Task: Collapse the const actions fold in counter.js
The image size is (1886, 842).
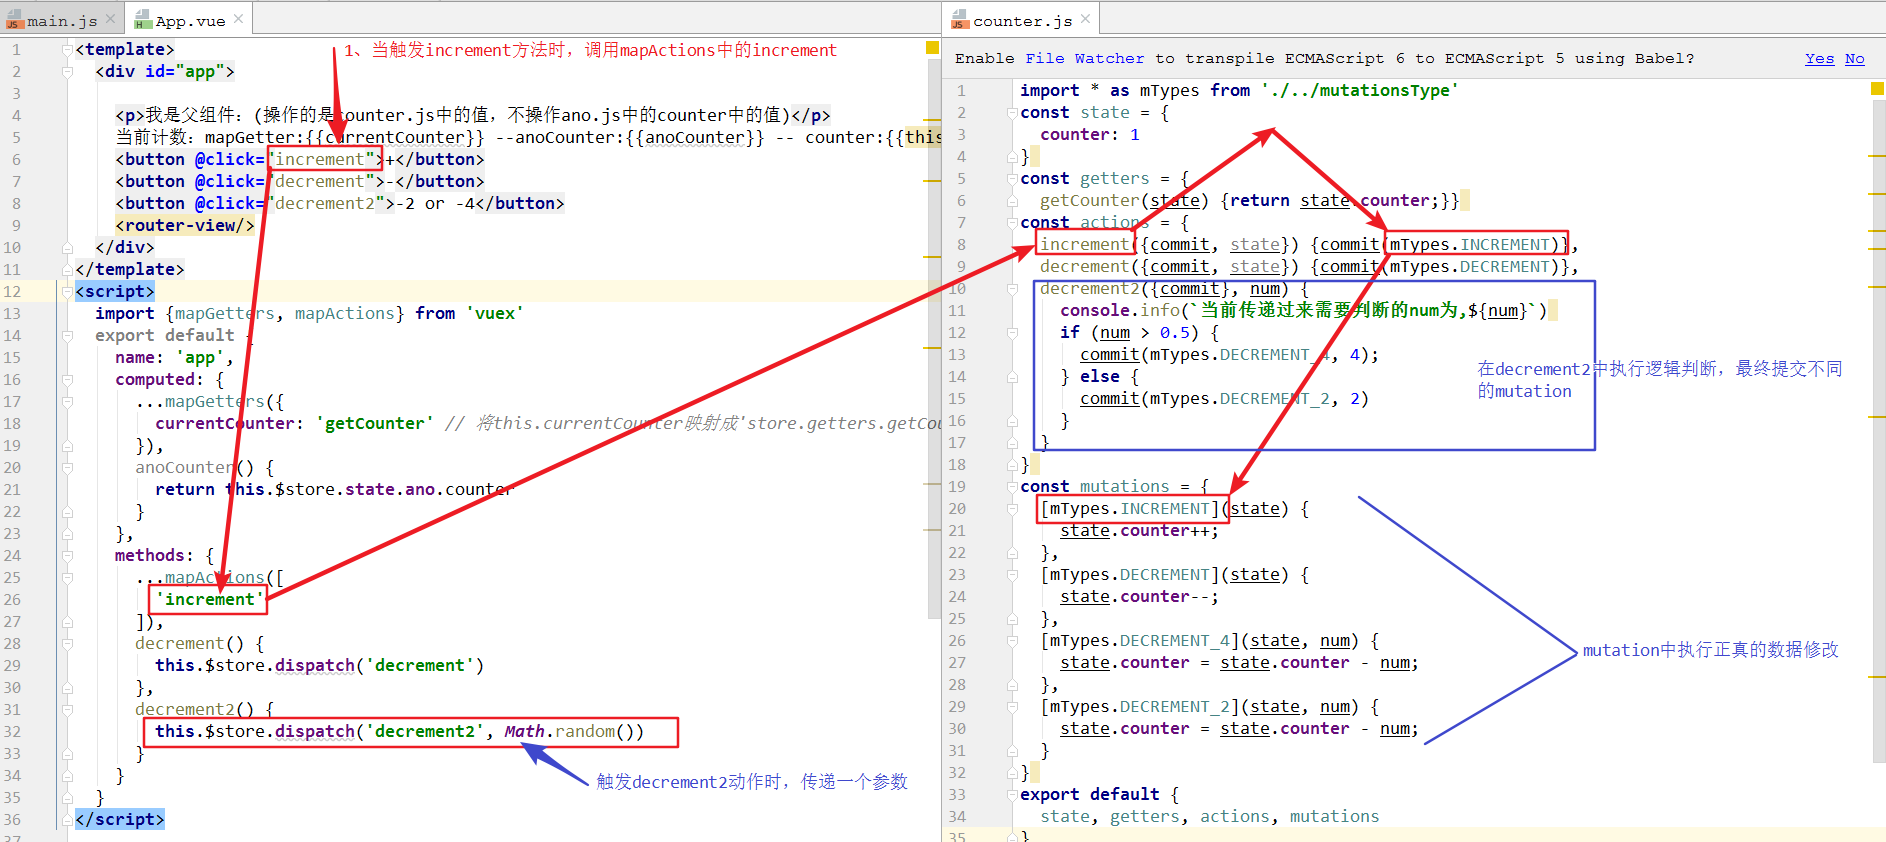Action: pos(1012,222)
